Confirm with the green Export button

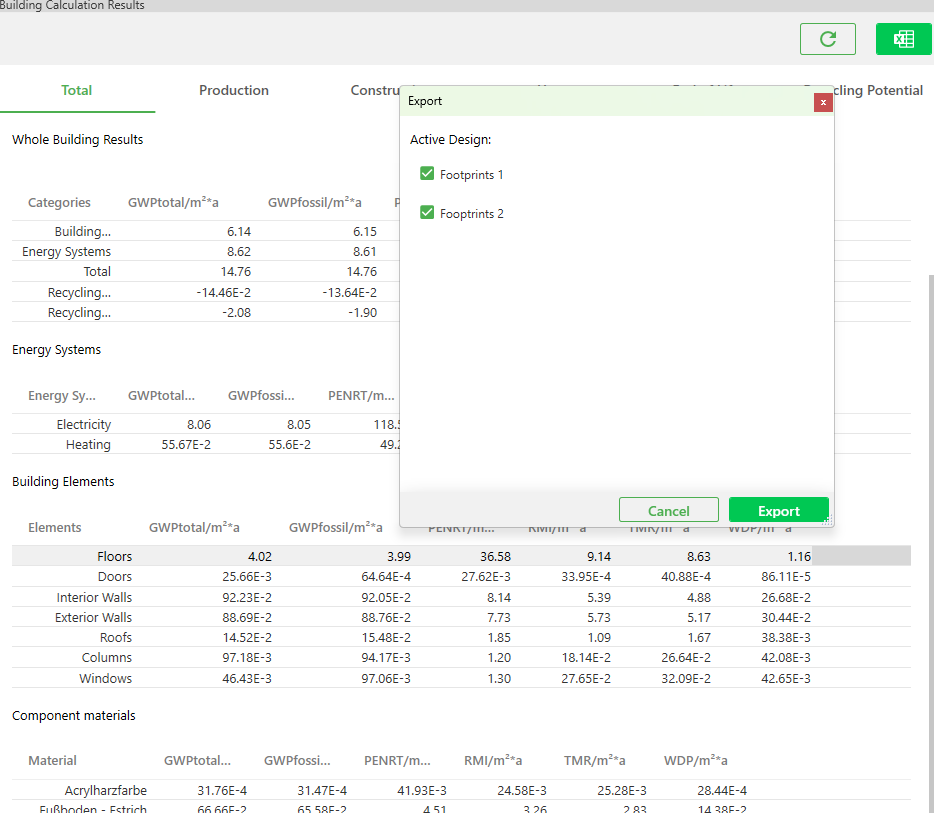(x=778, y=510)
